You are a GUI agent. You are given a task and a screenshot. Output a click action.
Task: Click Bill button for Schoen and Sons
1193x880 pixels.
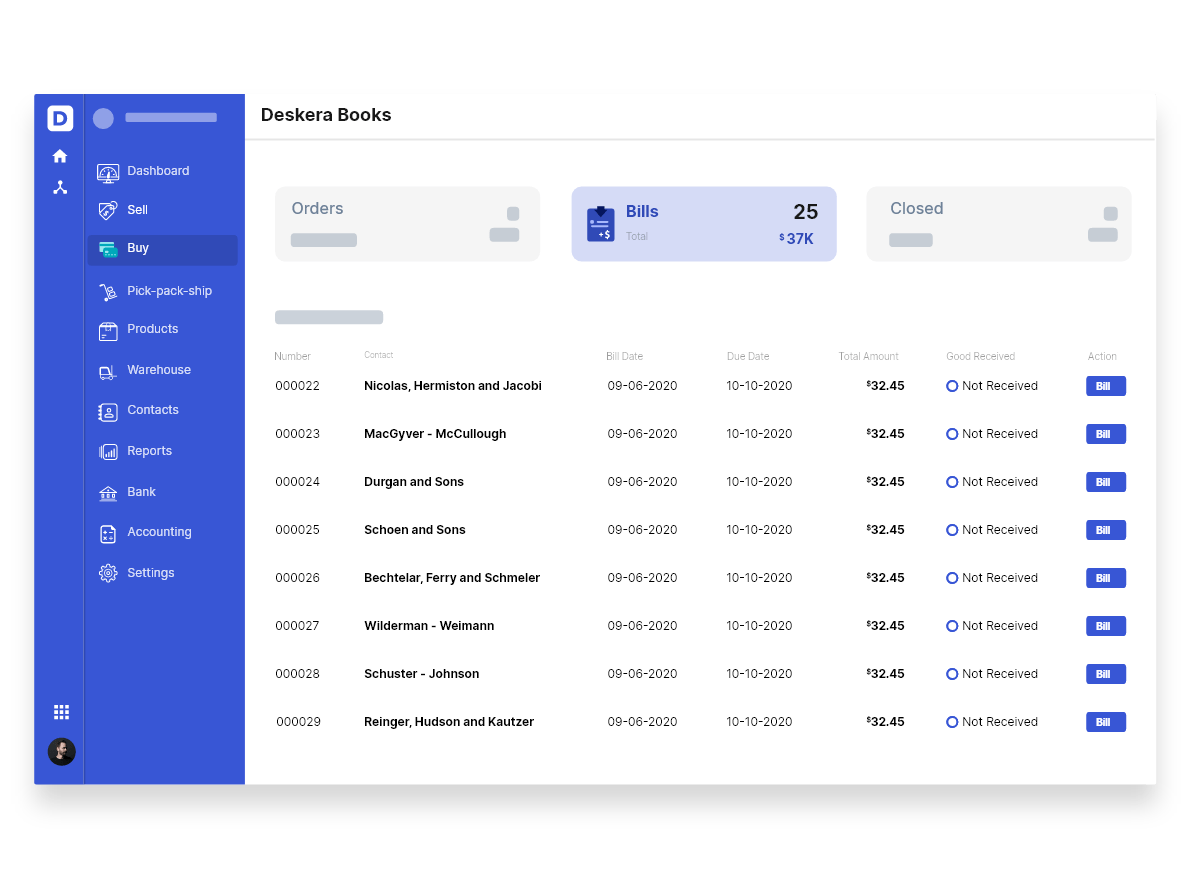point(1106,529)
